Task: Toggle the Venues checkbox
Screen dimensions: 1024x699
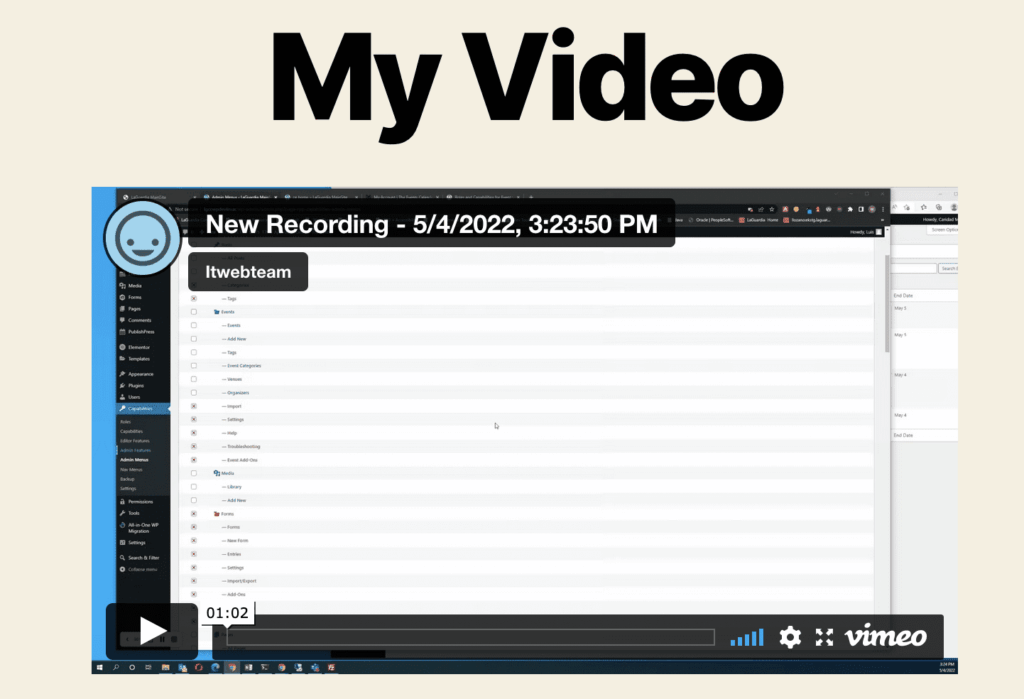Action: (x=193, y=379)
